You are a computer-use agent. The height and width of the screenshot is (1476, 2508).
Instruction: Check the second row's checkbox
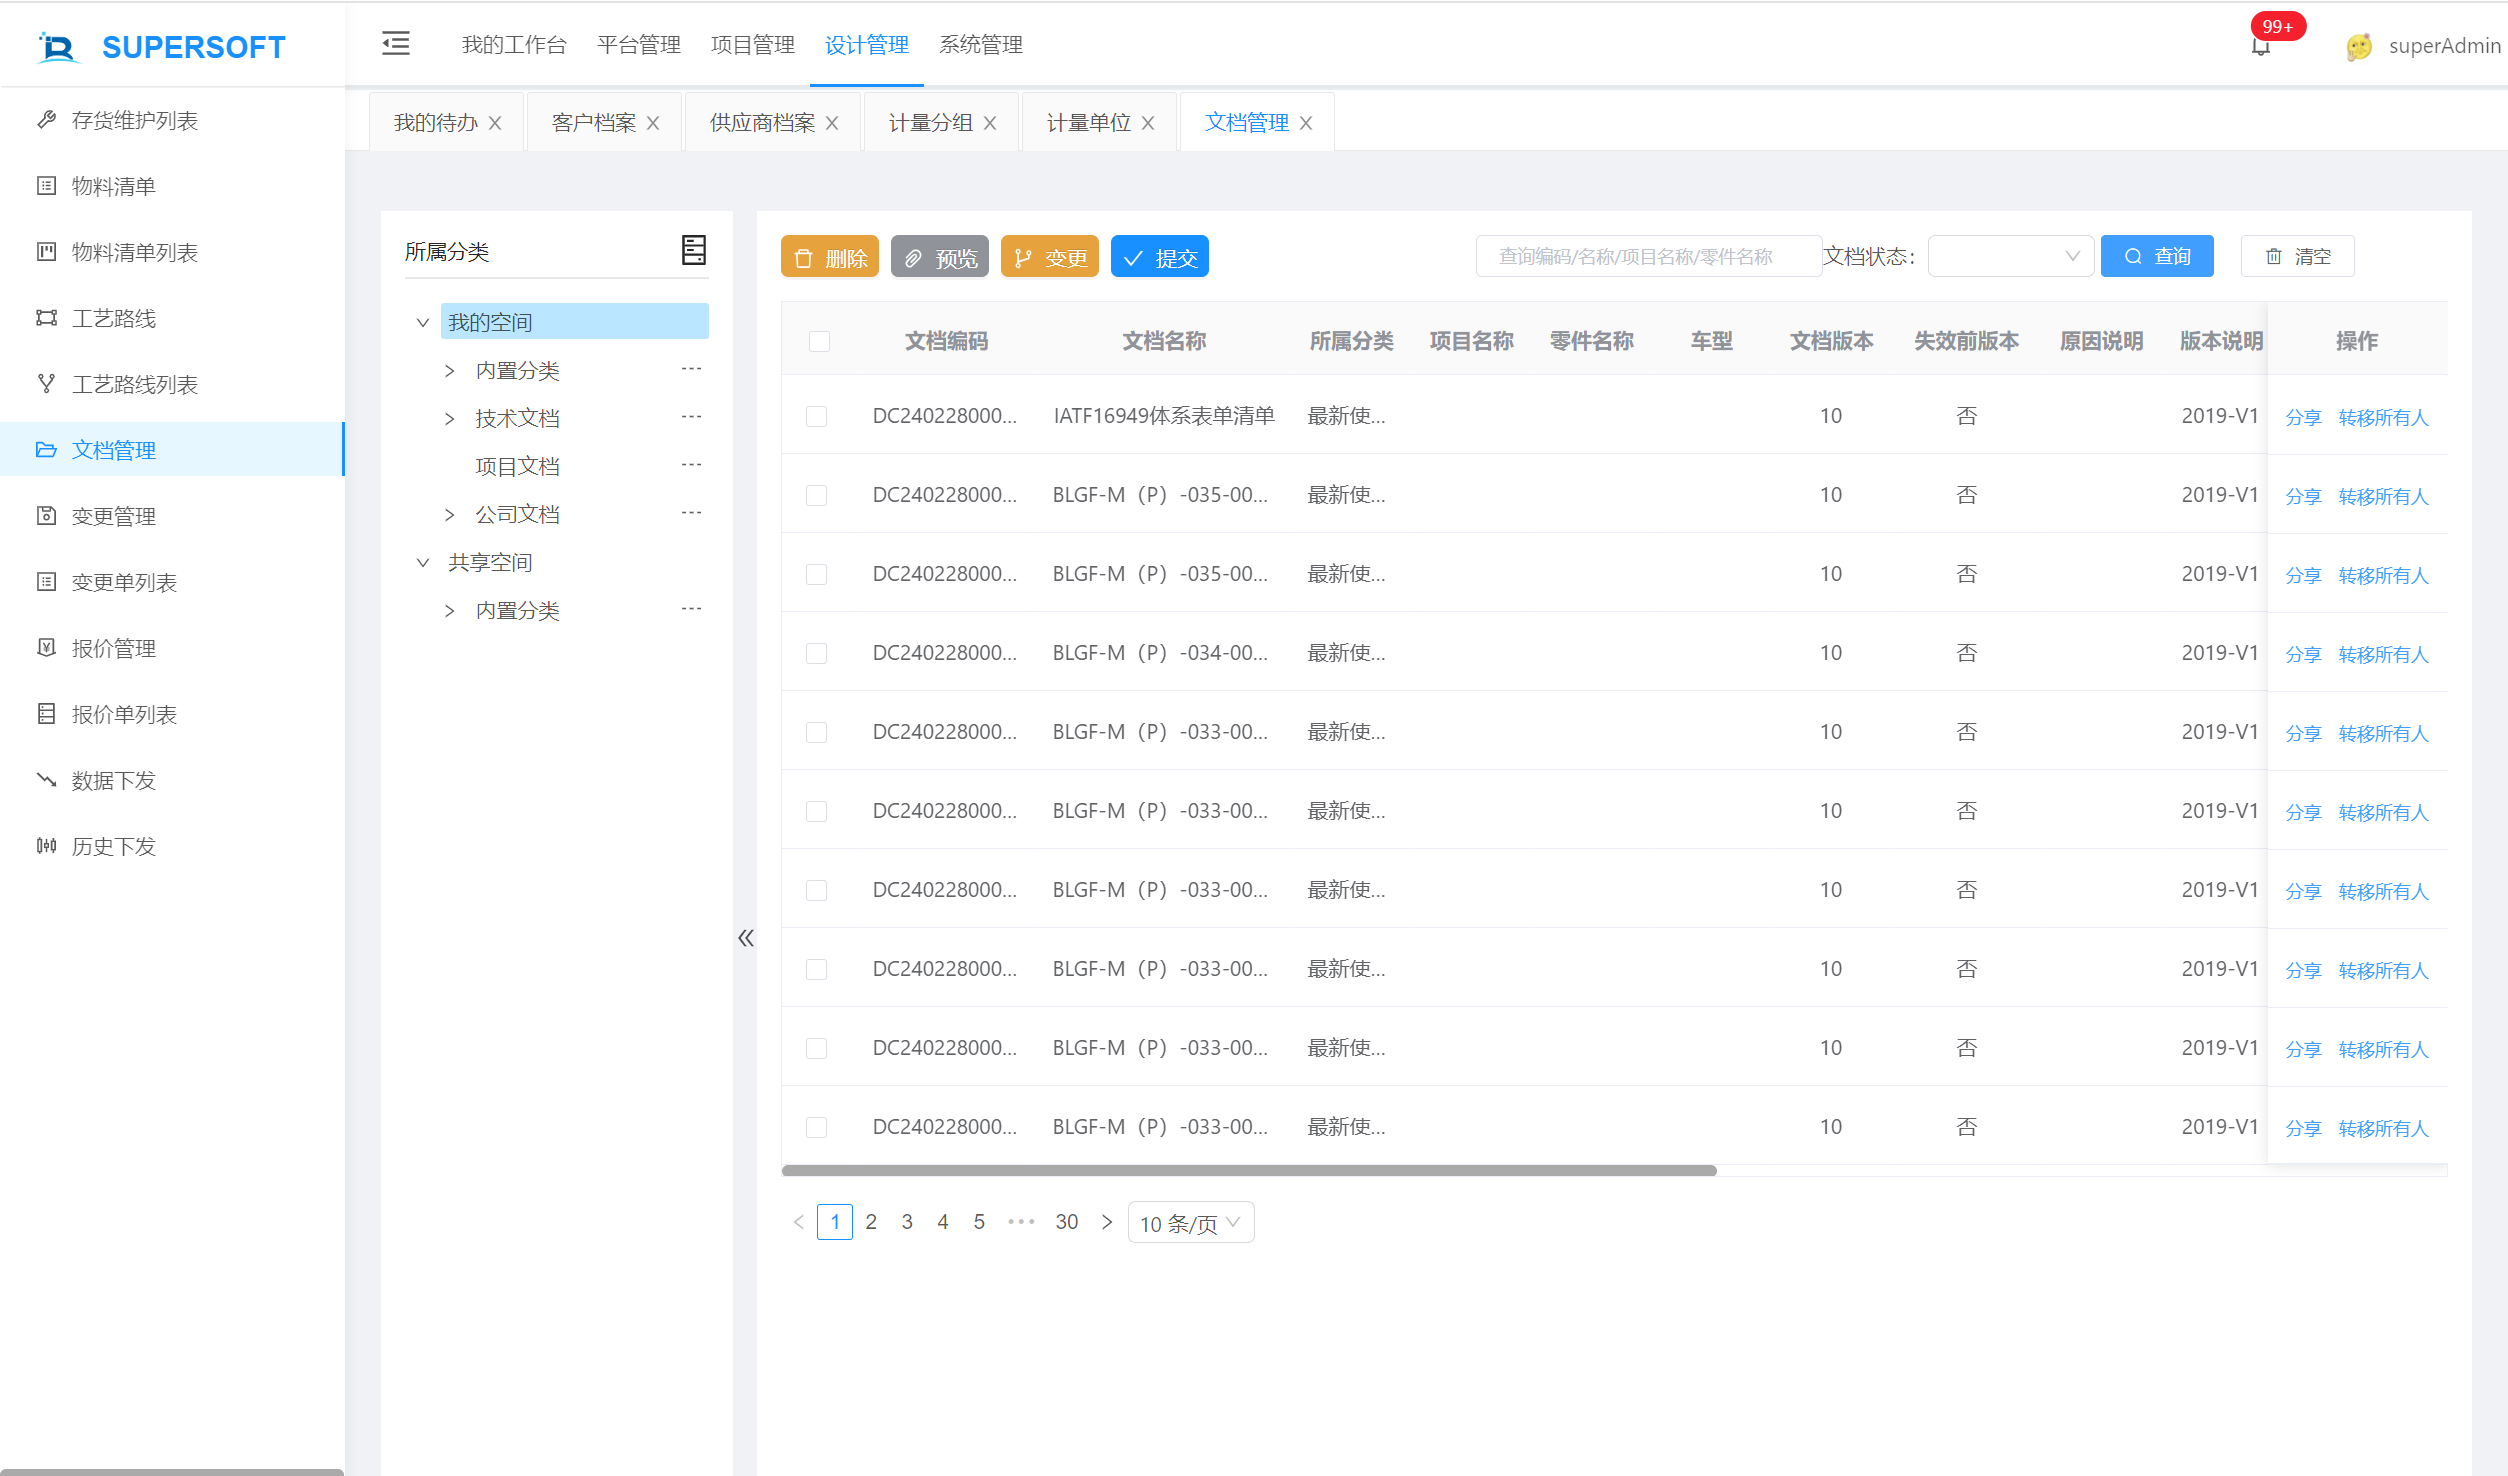point(817,495)
